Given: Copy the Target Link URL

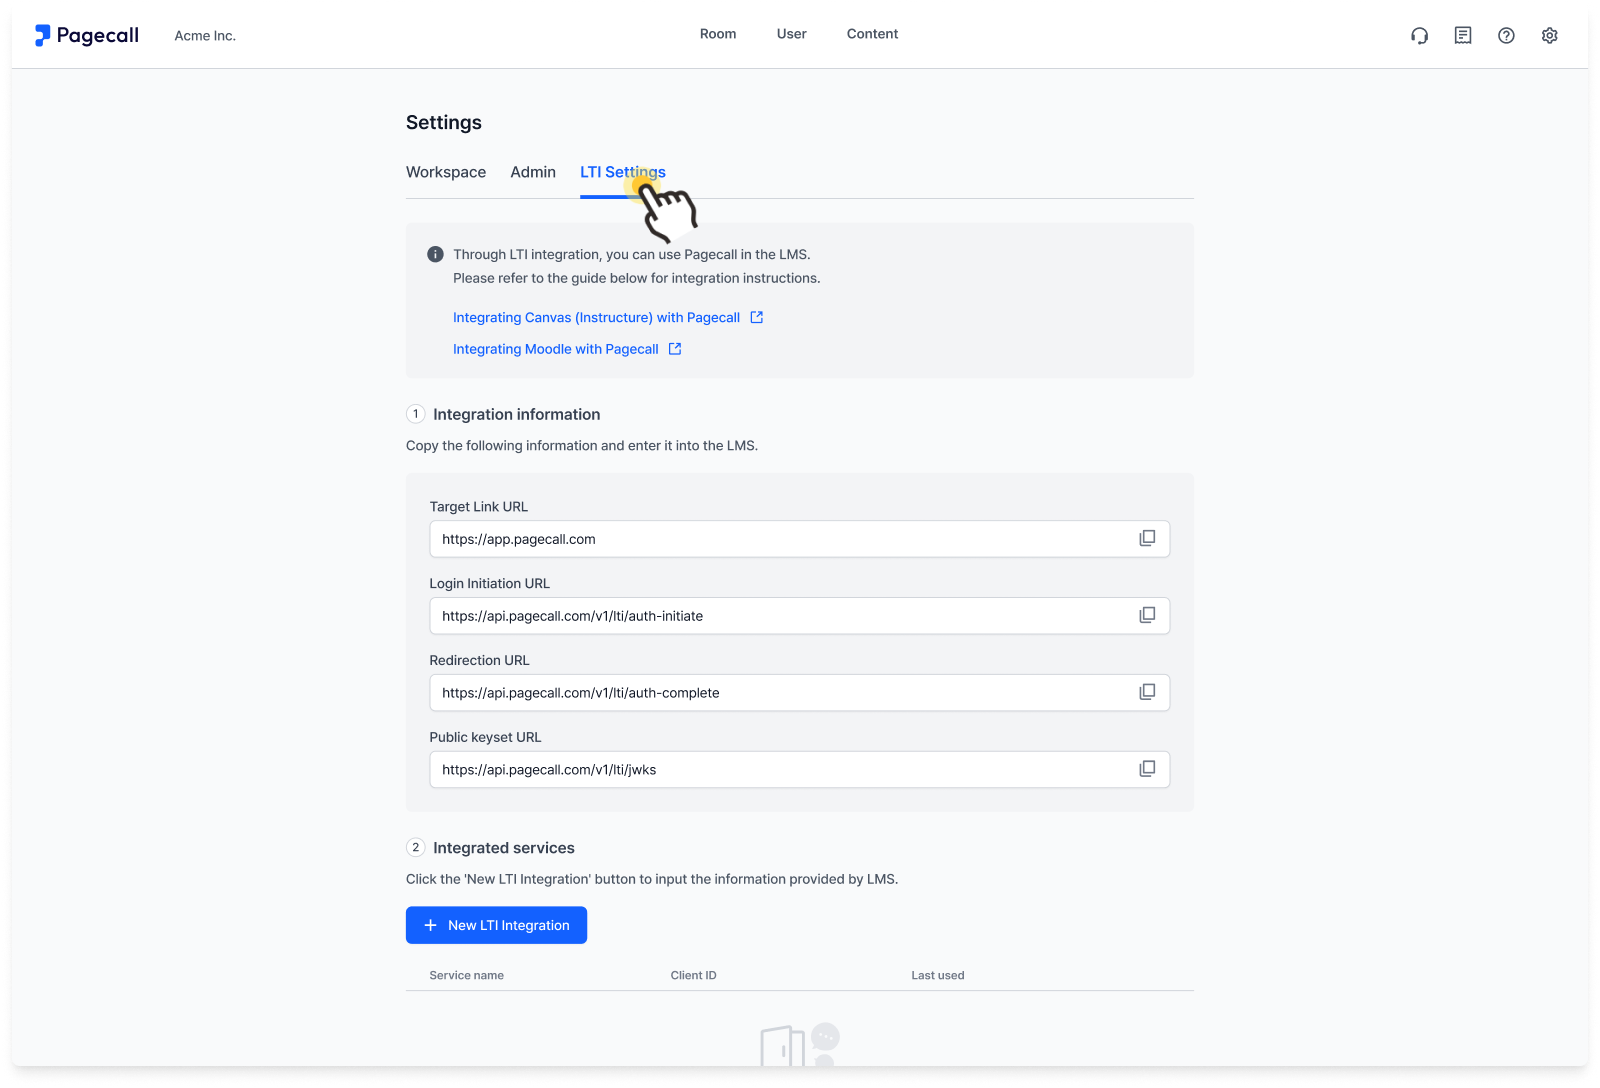Looking at the screenshot, I should click(x=1147, y=538).
